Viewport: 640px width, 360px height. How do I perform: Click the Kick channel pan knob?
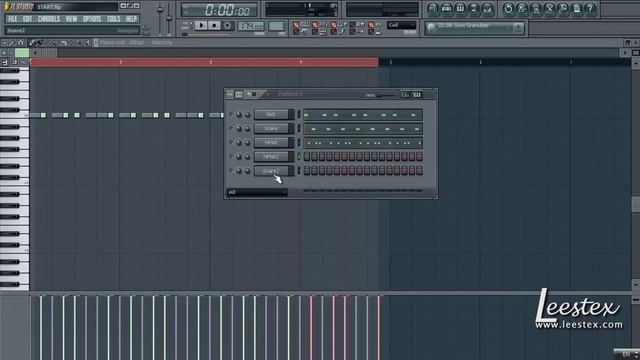pyautogui.click(x=239, y=115)
